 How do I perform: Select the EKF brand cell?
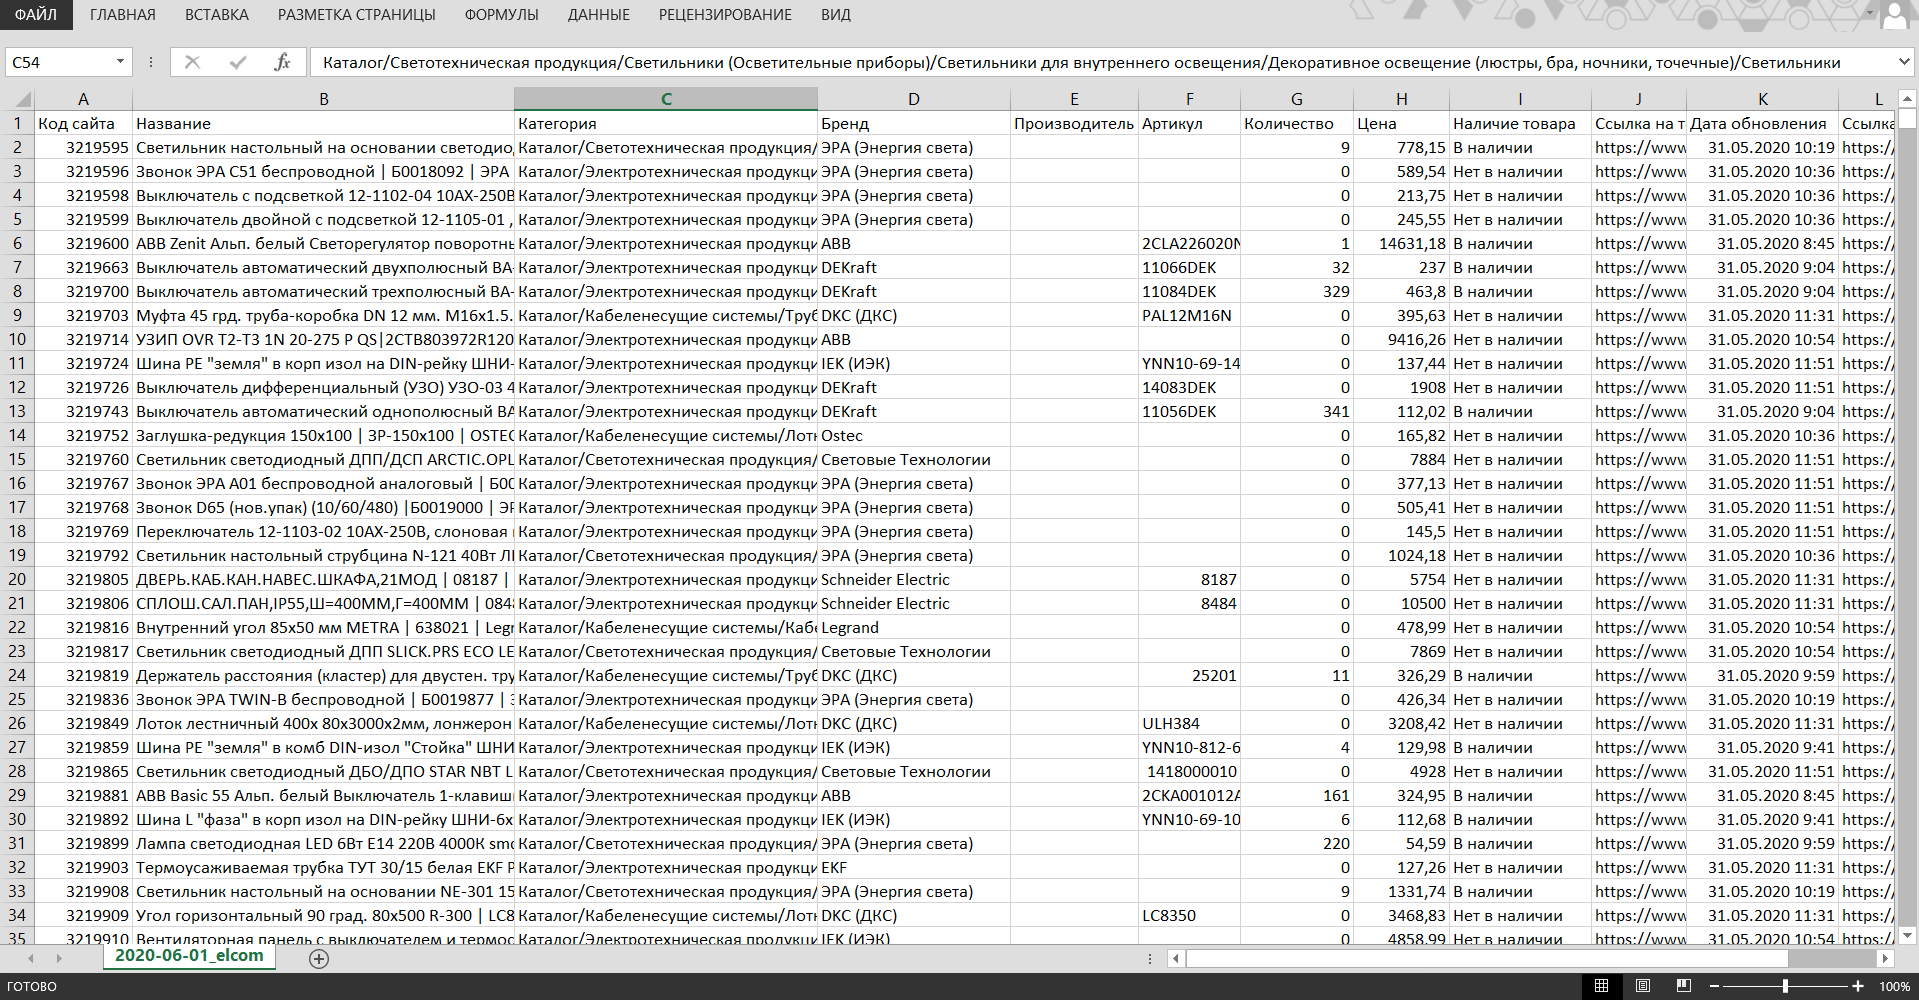click(913, 868)
